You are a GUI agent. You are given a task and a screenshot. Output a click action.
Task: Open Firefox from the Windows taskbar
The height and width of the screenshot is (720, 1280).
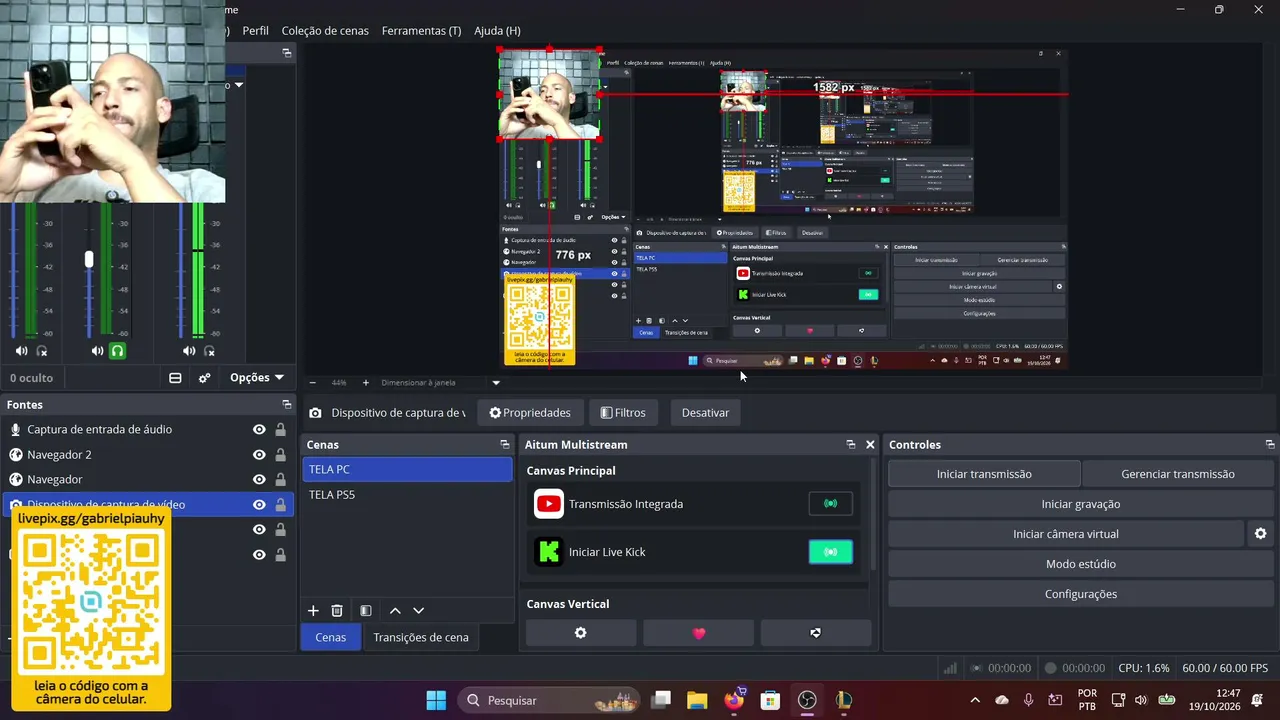click(x=734, y=700)
